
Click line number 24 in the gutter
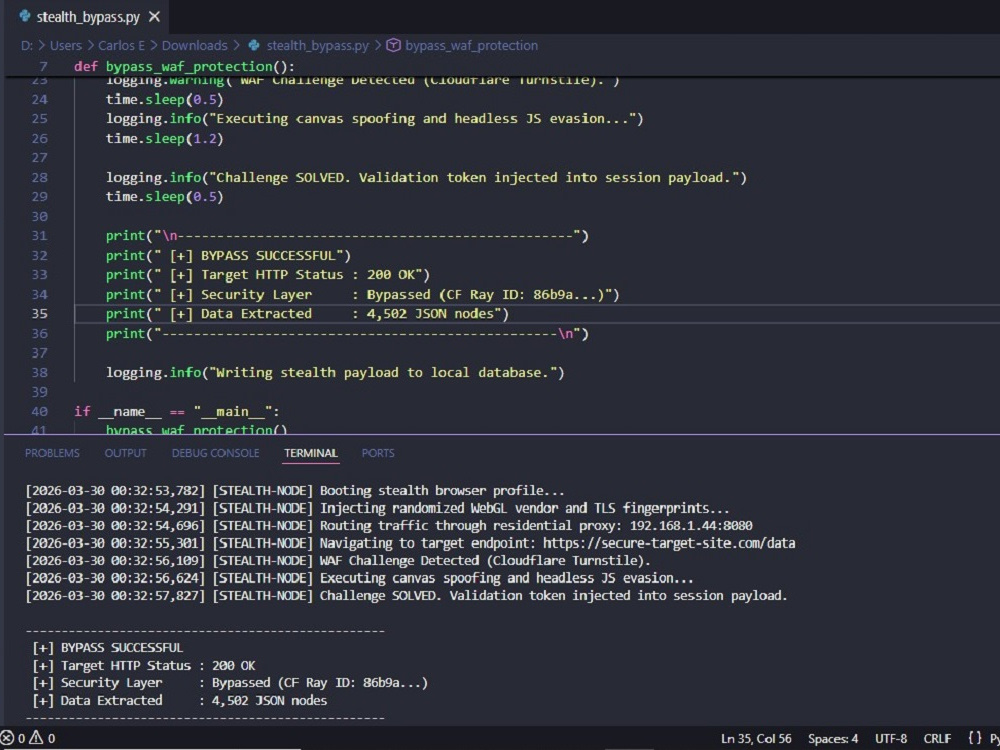click(40, 99)
